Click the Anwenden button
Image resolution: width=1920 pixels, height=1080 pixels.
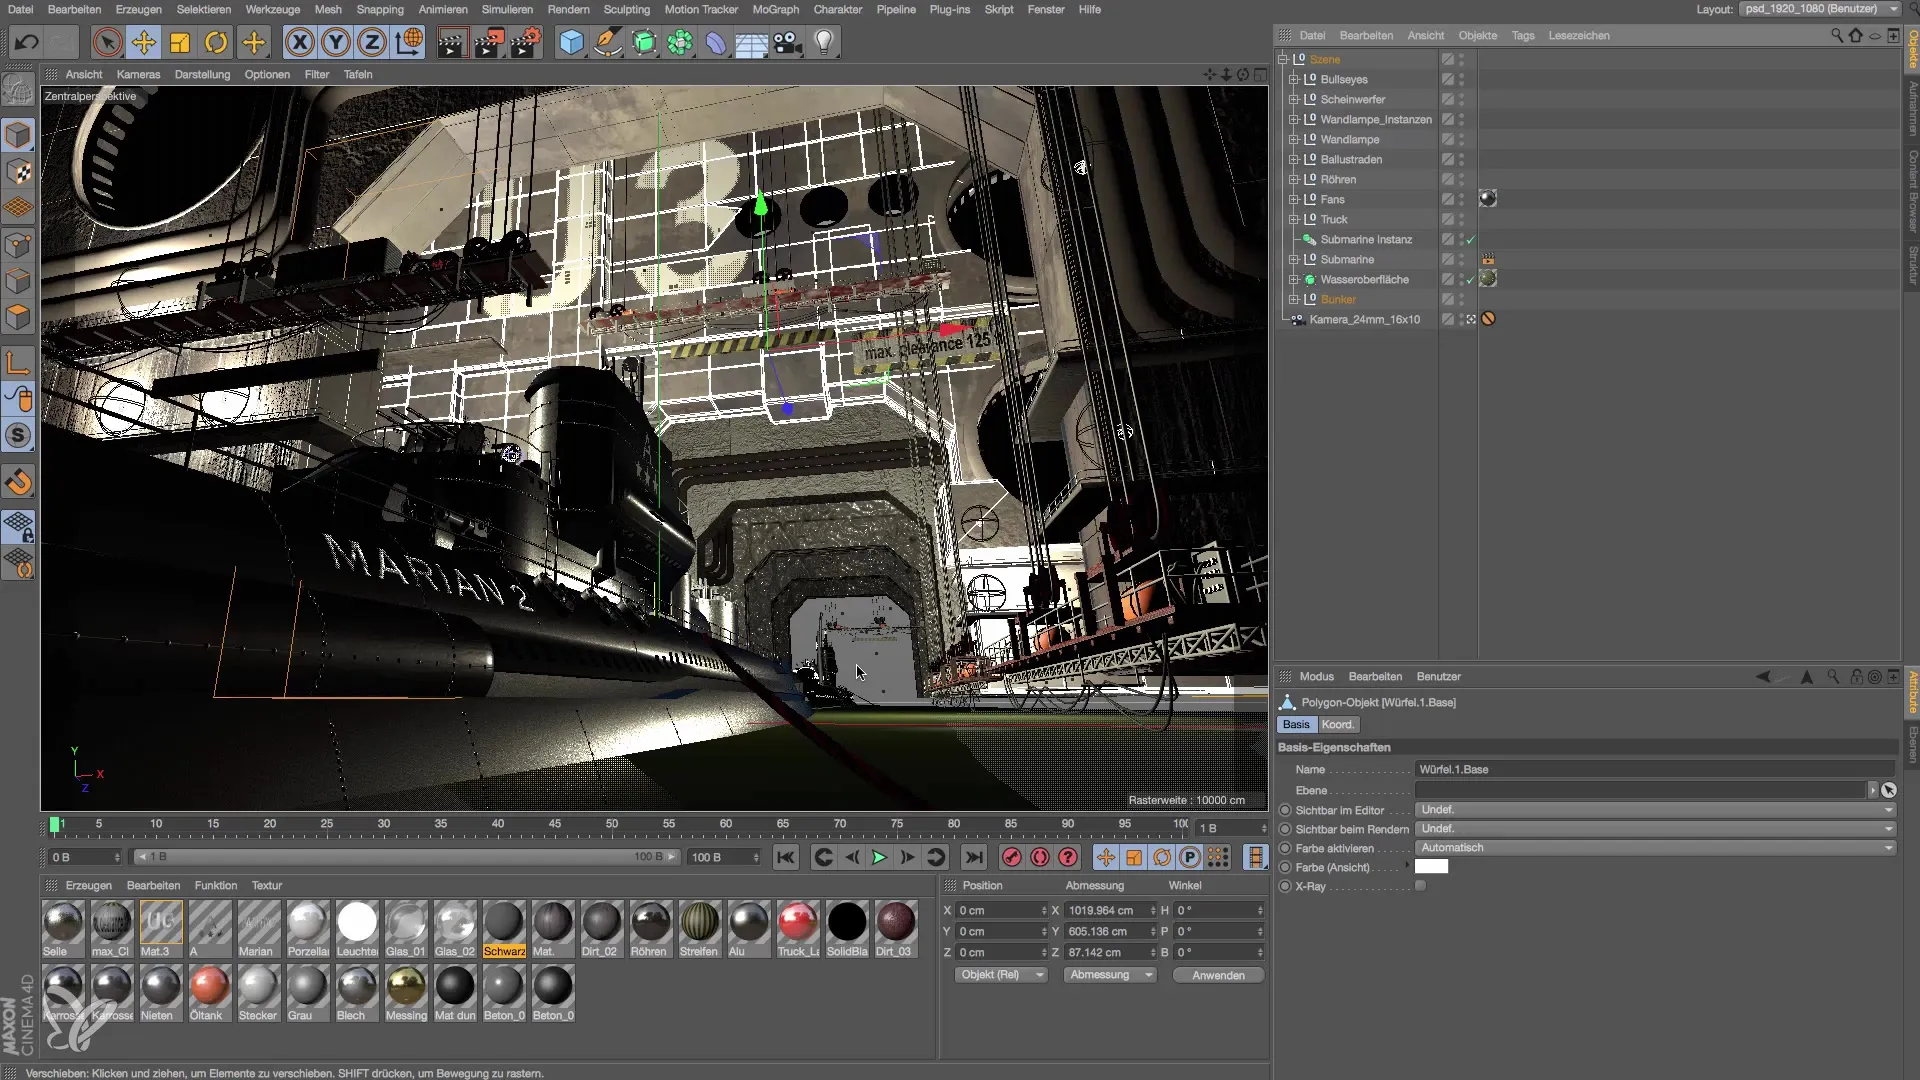1218,975
